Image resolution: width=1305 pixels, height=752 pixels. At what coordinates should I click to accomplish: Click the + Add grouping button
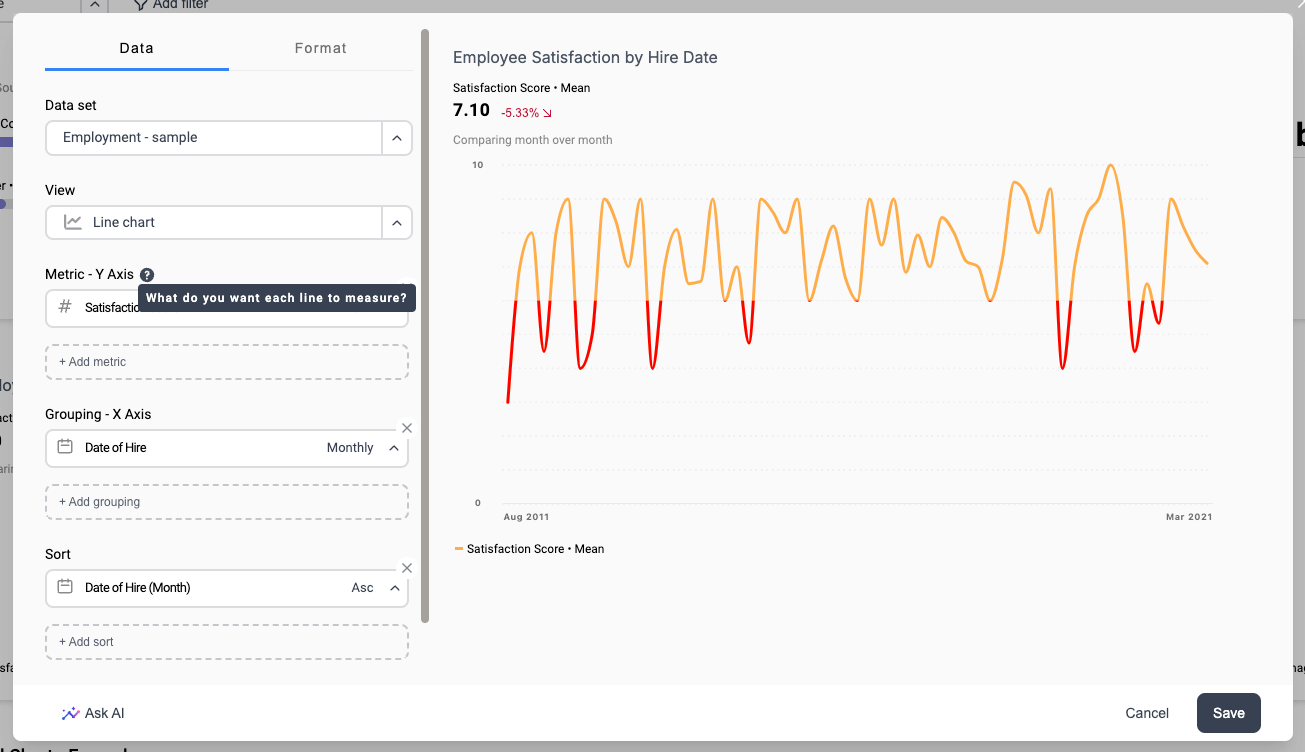(x=227, y=502)
